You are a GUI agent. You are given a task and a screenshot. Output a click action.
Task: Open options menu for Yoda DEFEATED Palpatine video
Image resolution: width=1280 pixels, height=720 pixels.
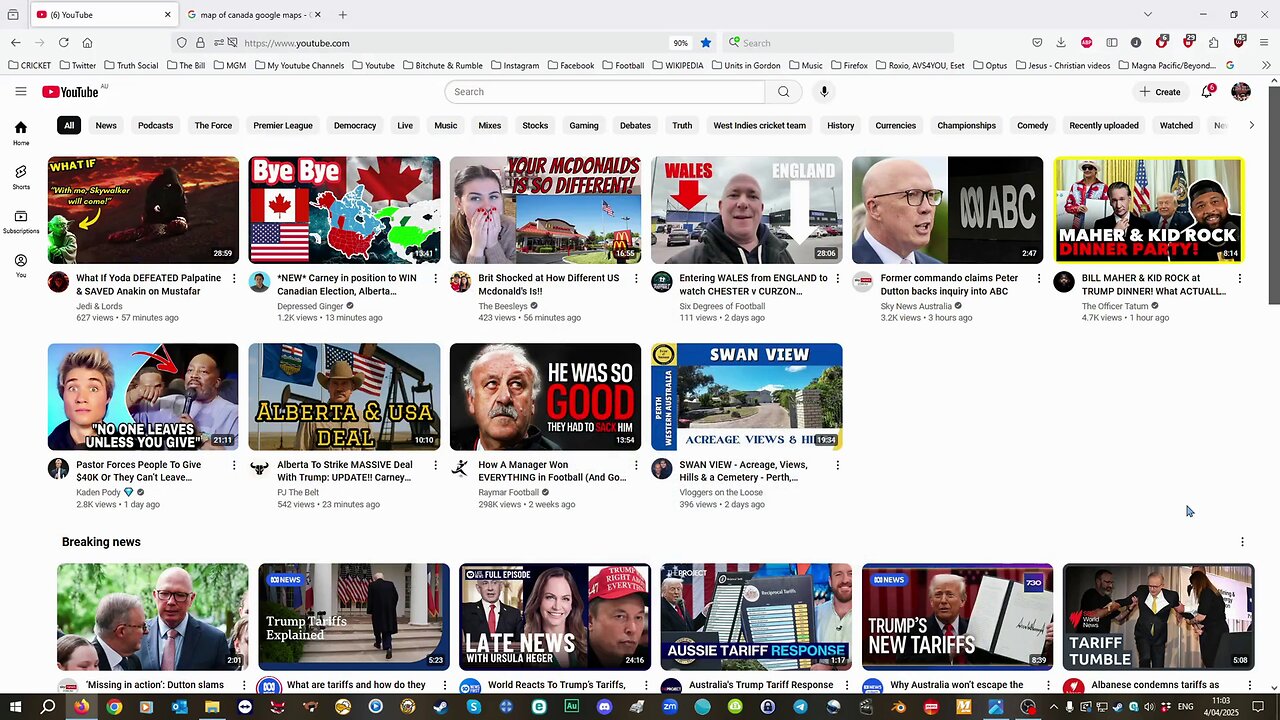pyautogui.click(x=234, y=278)
